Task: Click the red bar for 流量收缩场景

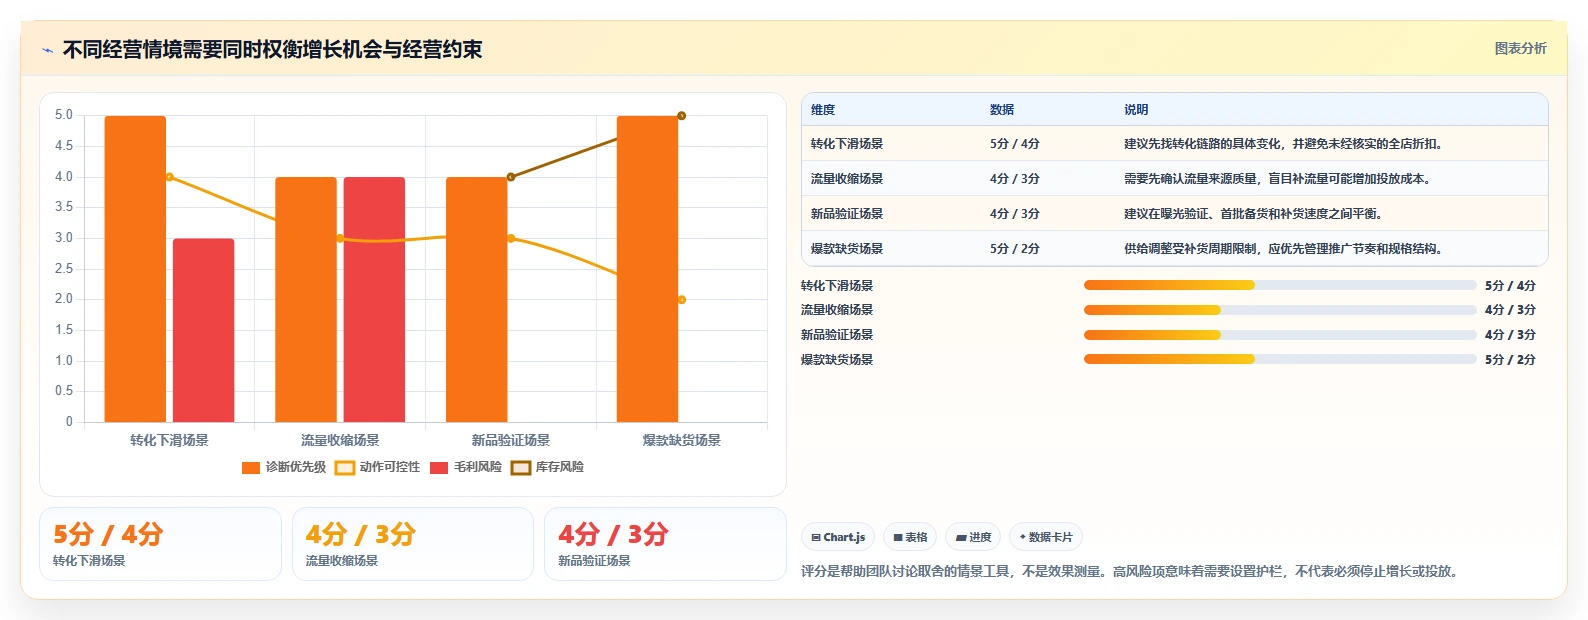Action: coord(374,300)
